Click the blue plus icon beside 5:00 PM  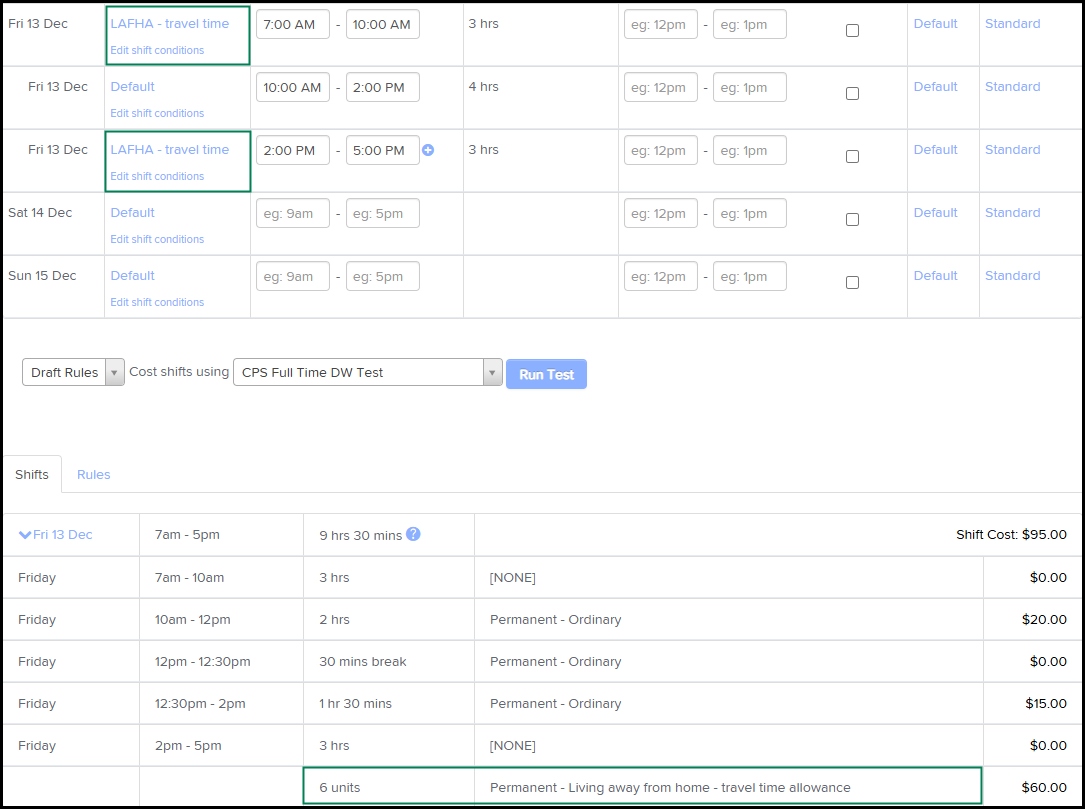(x=428, y=150)
